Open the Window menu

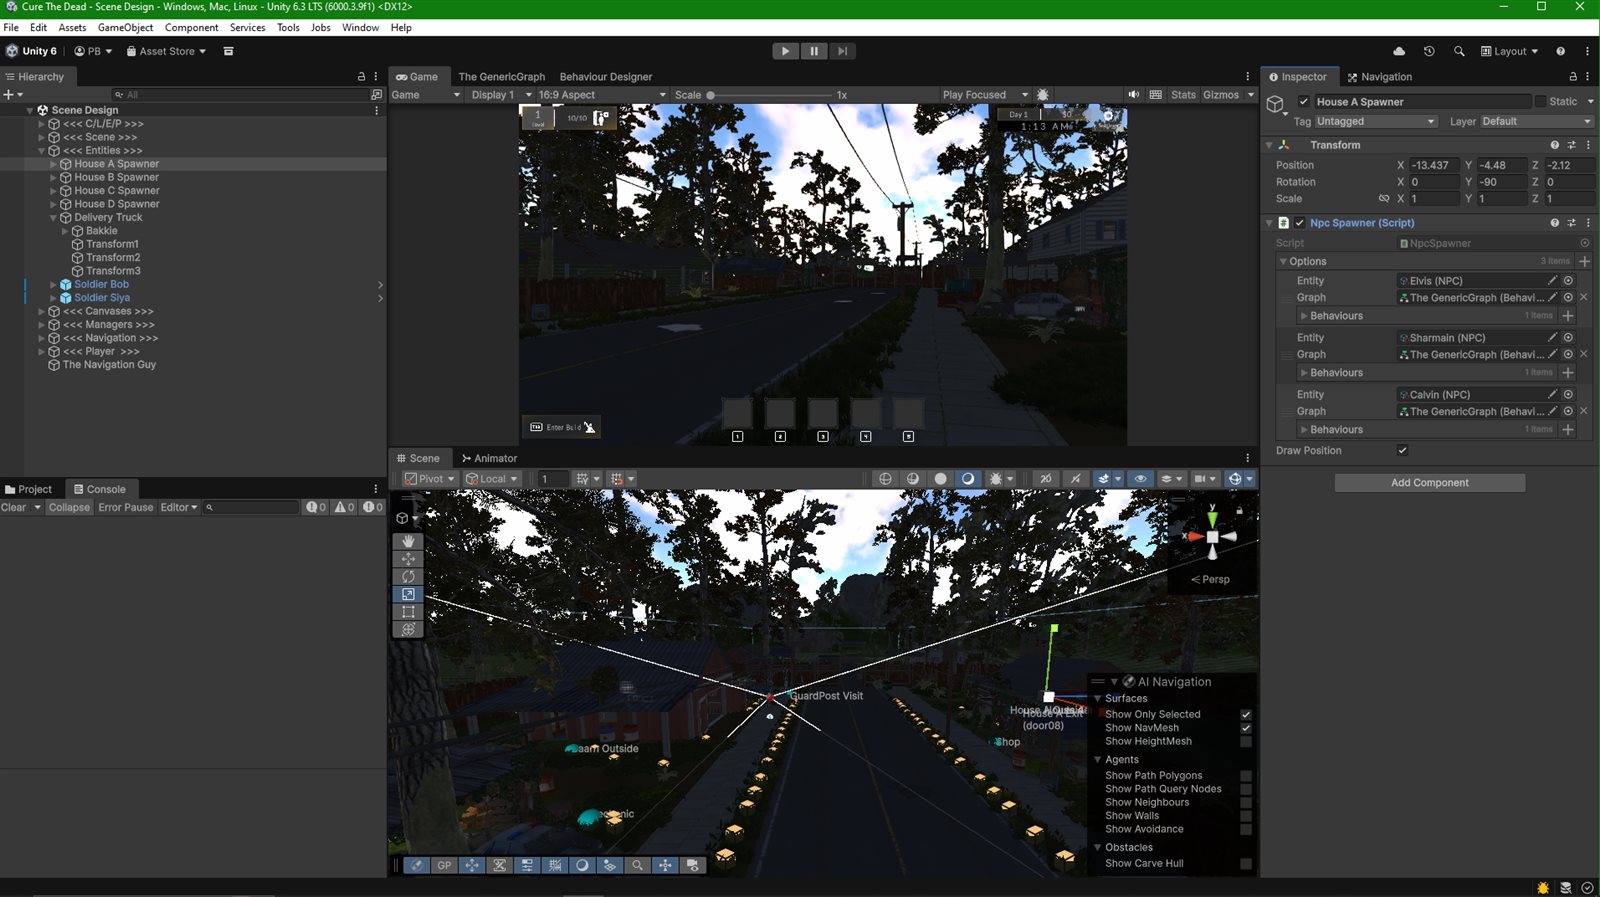pyautogui.click(x=360, y=28)
